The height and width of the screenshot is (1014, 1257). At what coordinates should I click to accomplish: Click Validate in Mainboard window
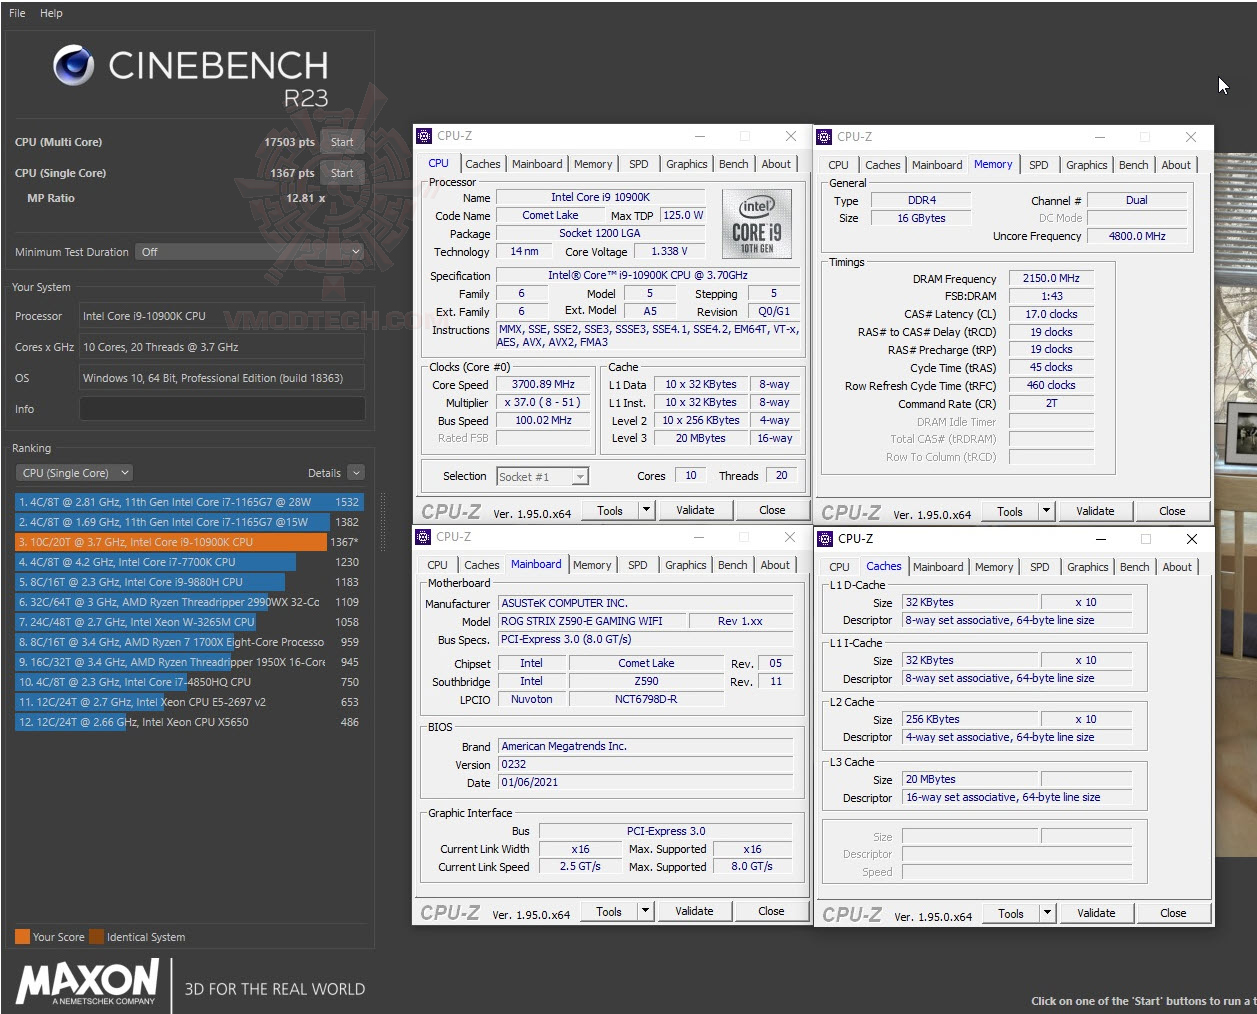(694, 911)
